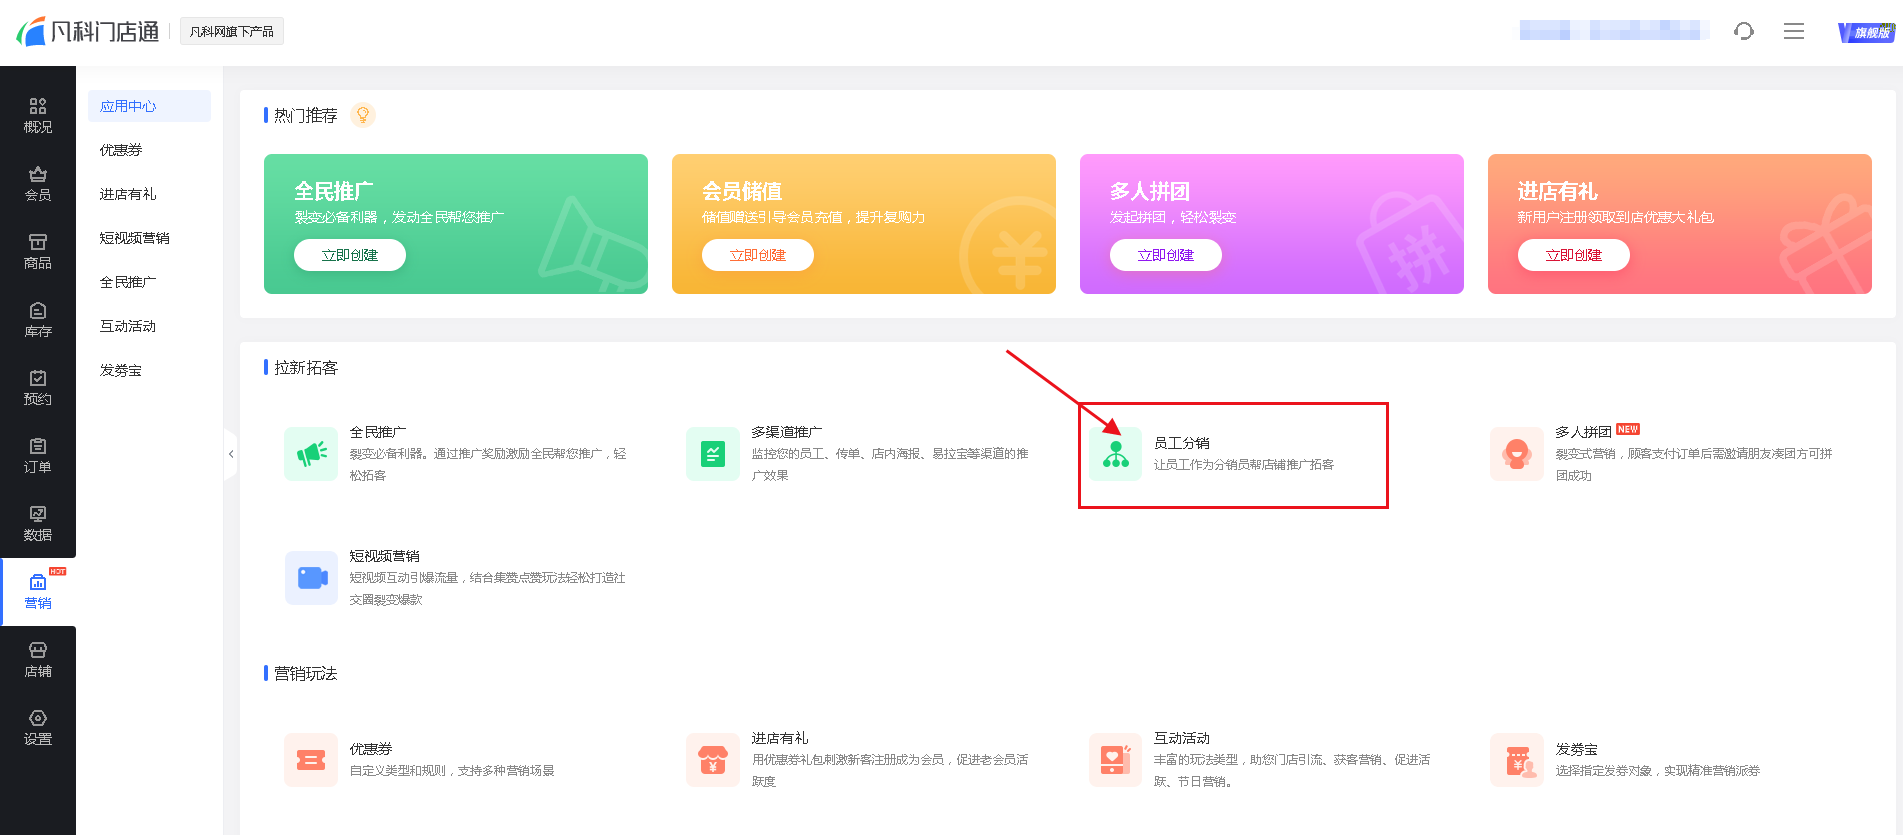Click the 凡科网旗下产品 tag

[x=232, y=31]
